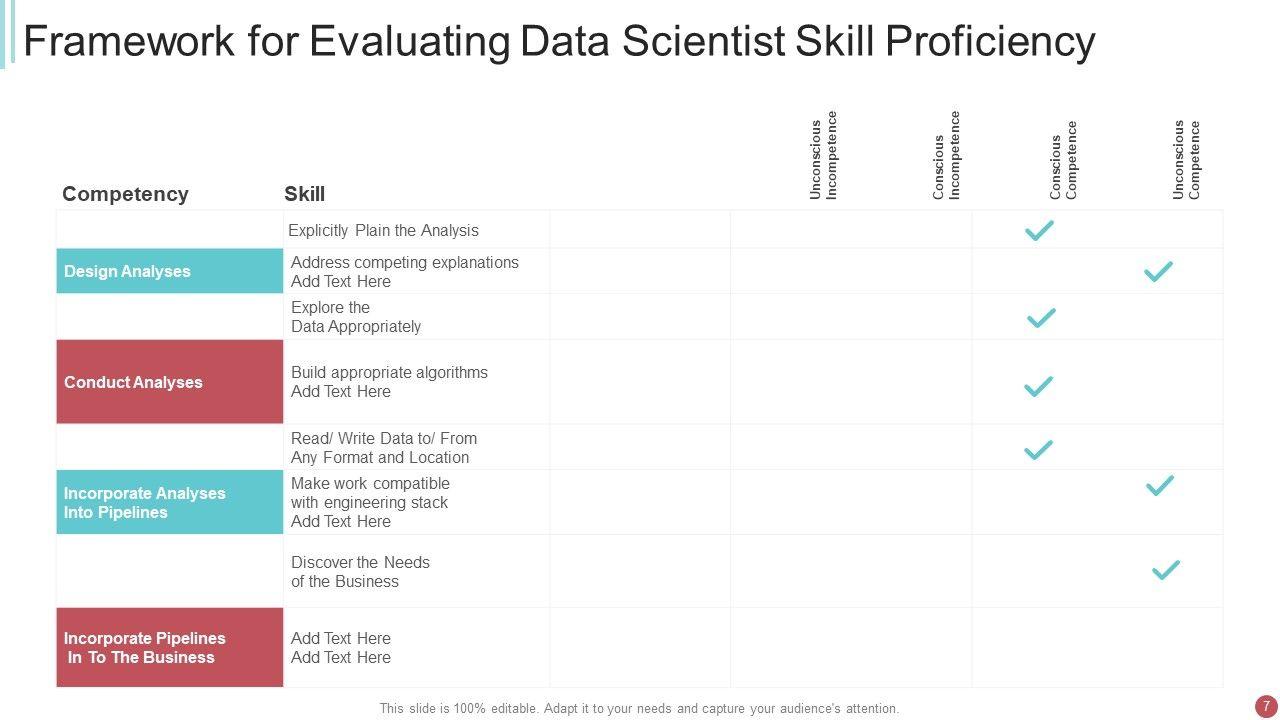
Task: Click the Competency column header
Action: click(125, 194)
